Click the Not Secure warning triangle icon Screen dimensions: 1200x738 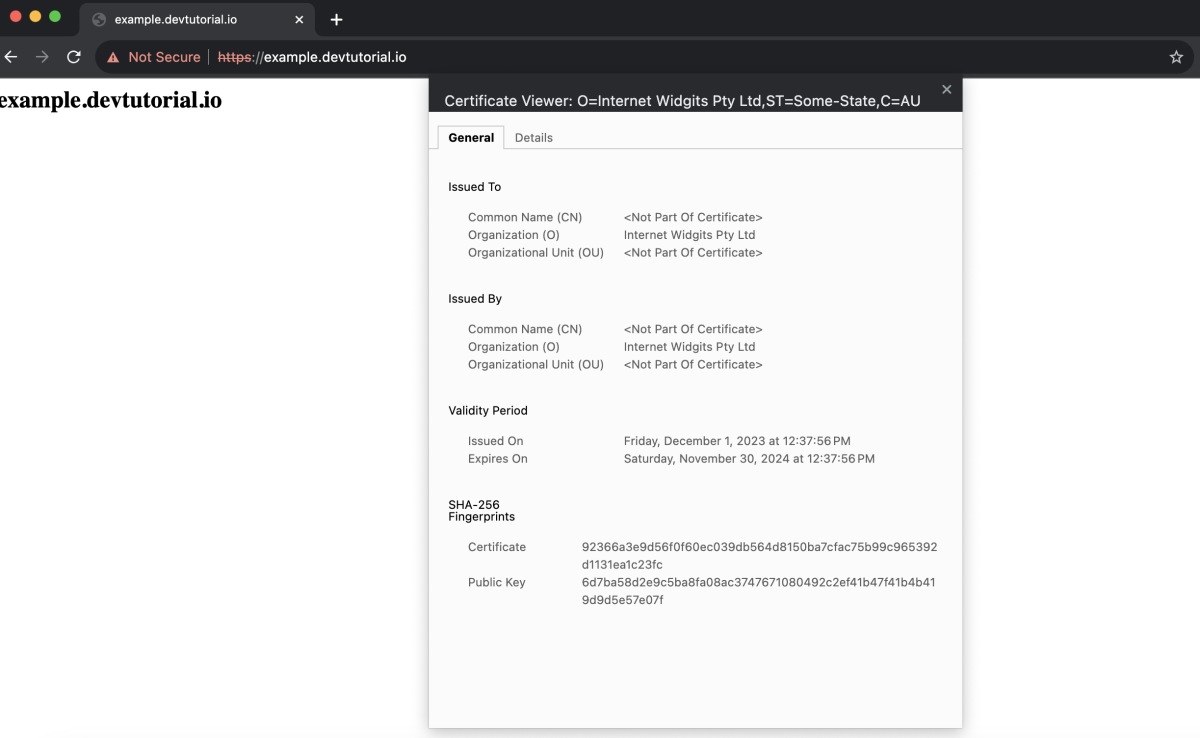(x=113, y=57)
